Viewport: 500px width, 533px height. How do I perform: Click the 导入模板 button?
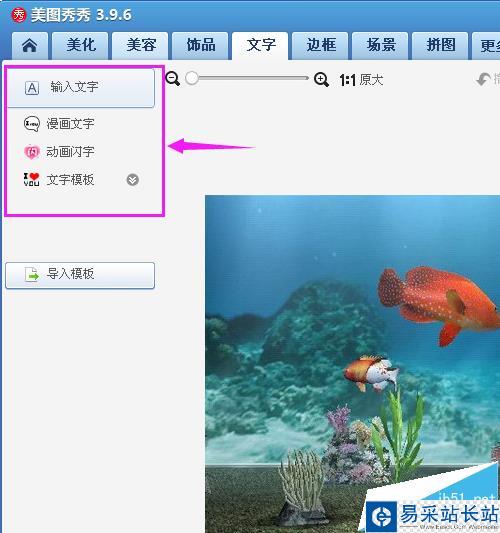(x=80, y=275)
